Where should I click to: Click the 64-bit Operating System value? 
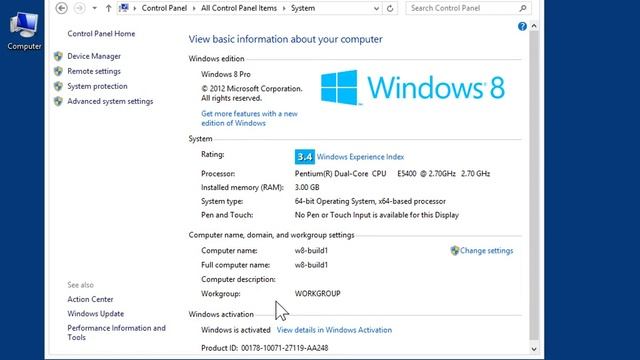(370, 201)
